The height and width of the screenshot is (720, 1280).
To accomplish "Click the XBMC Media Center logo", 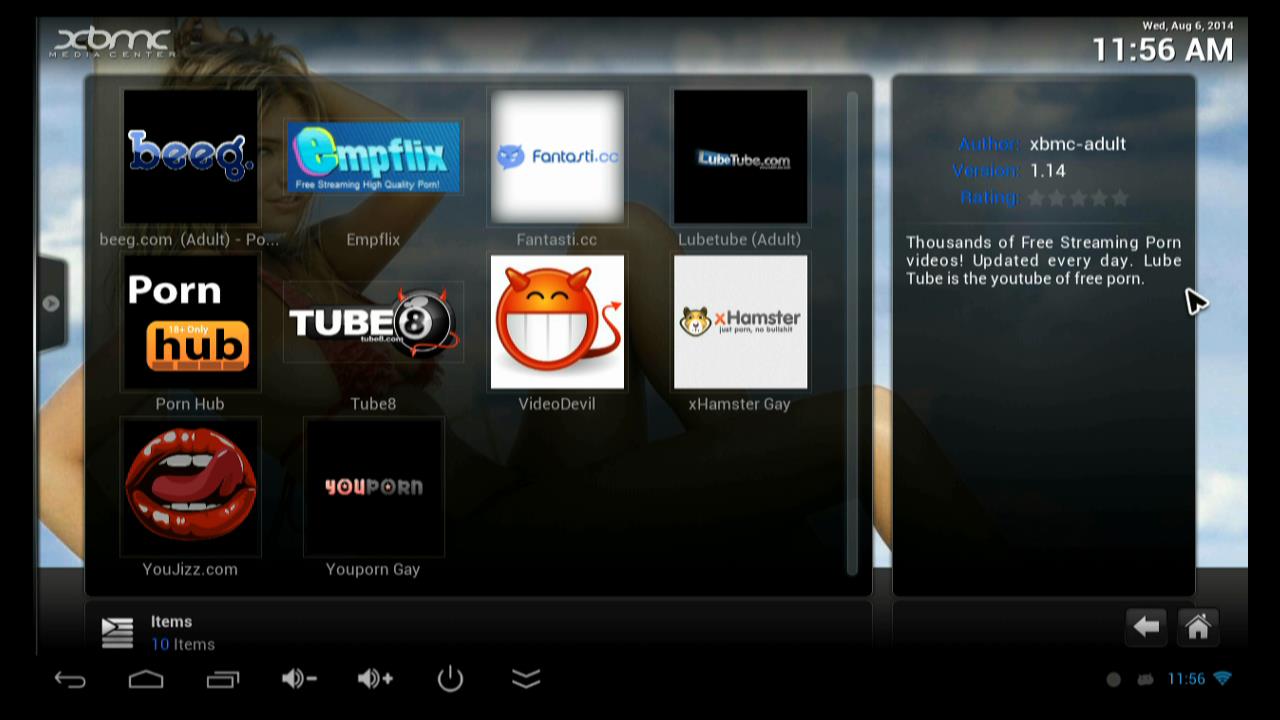I will pyautogui.click(x=112, y=42).
